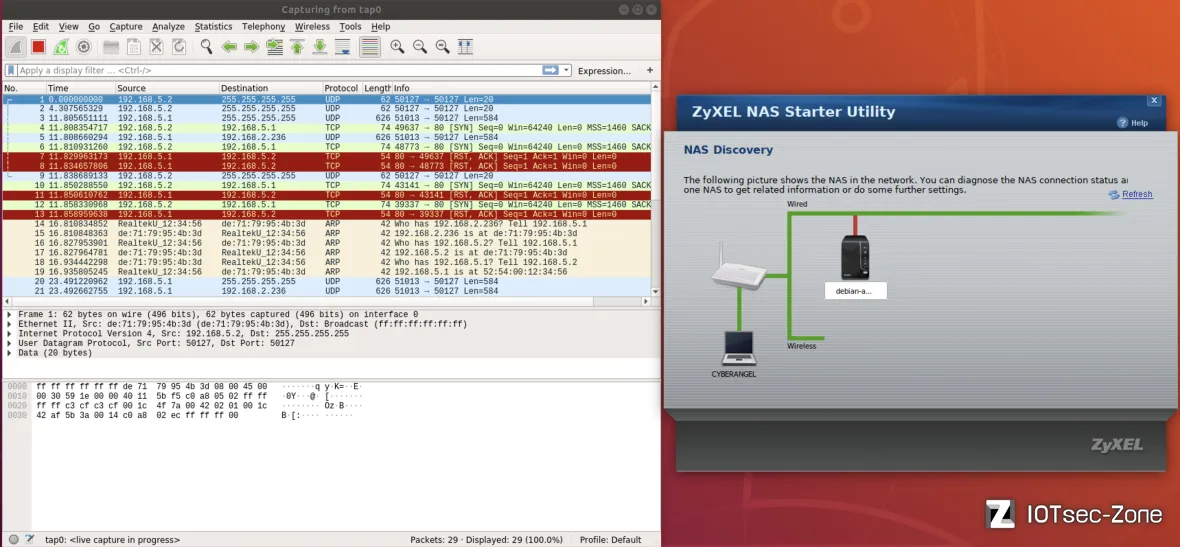Select packet 19 ARP 192.168.5.1 is at row
The width and height of the screenshot is (1180, 547).
pos(327,272)
